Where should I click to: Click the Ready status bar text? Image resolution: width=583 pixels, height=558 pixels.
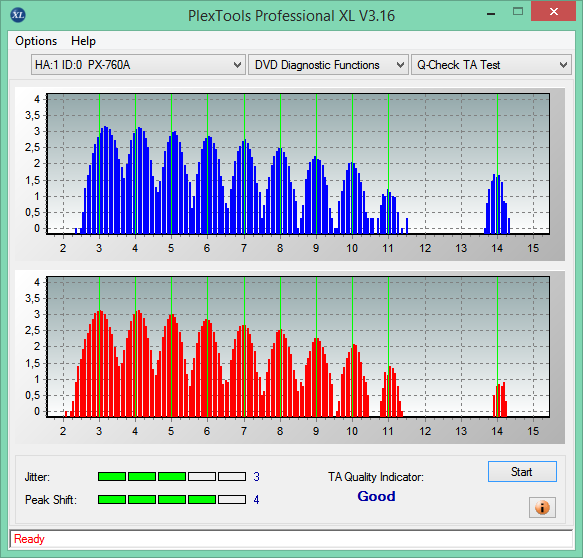pyautogui.click(x=29, y=538)
